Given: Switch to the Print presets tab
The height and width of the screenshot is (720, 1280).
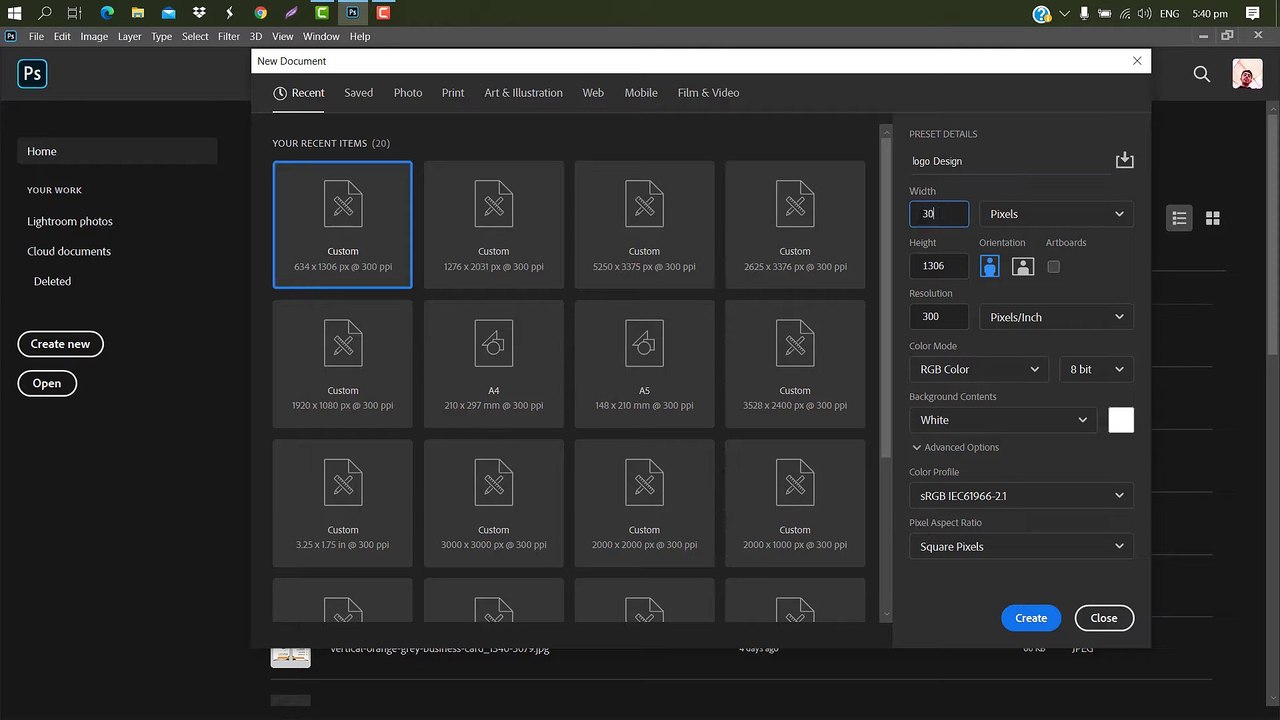Looking at the screenshot, I should (x=453, y=93).
